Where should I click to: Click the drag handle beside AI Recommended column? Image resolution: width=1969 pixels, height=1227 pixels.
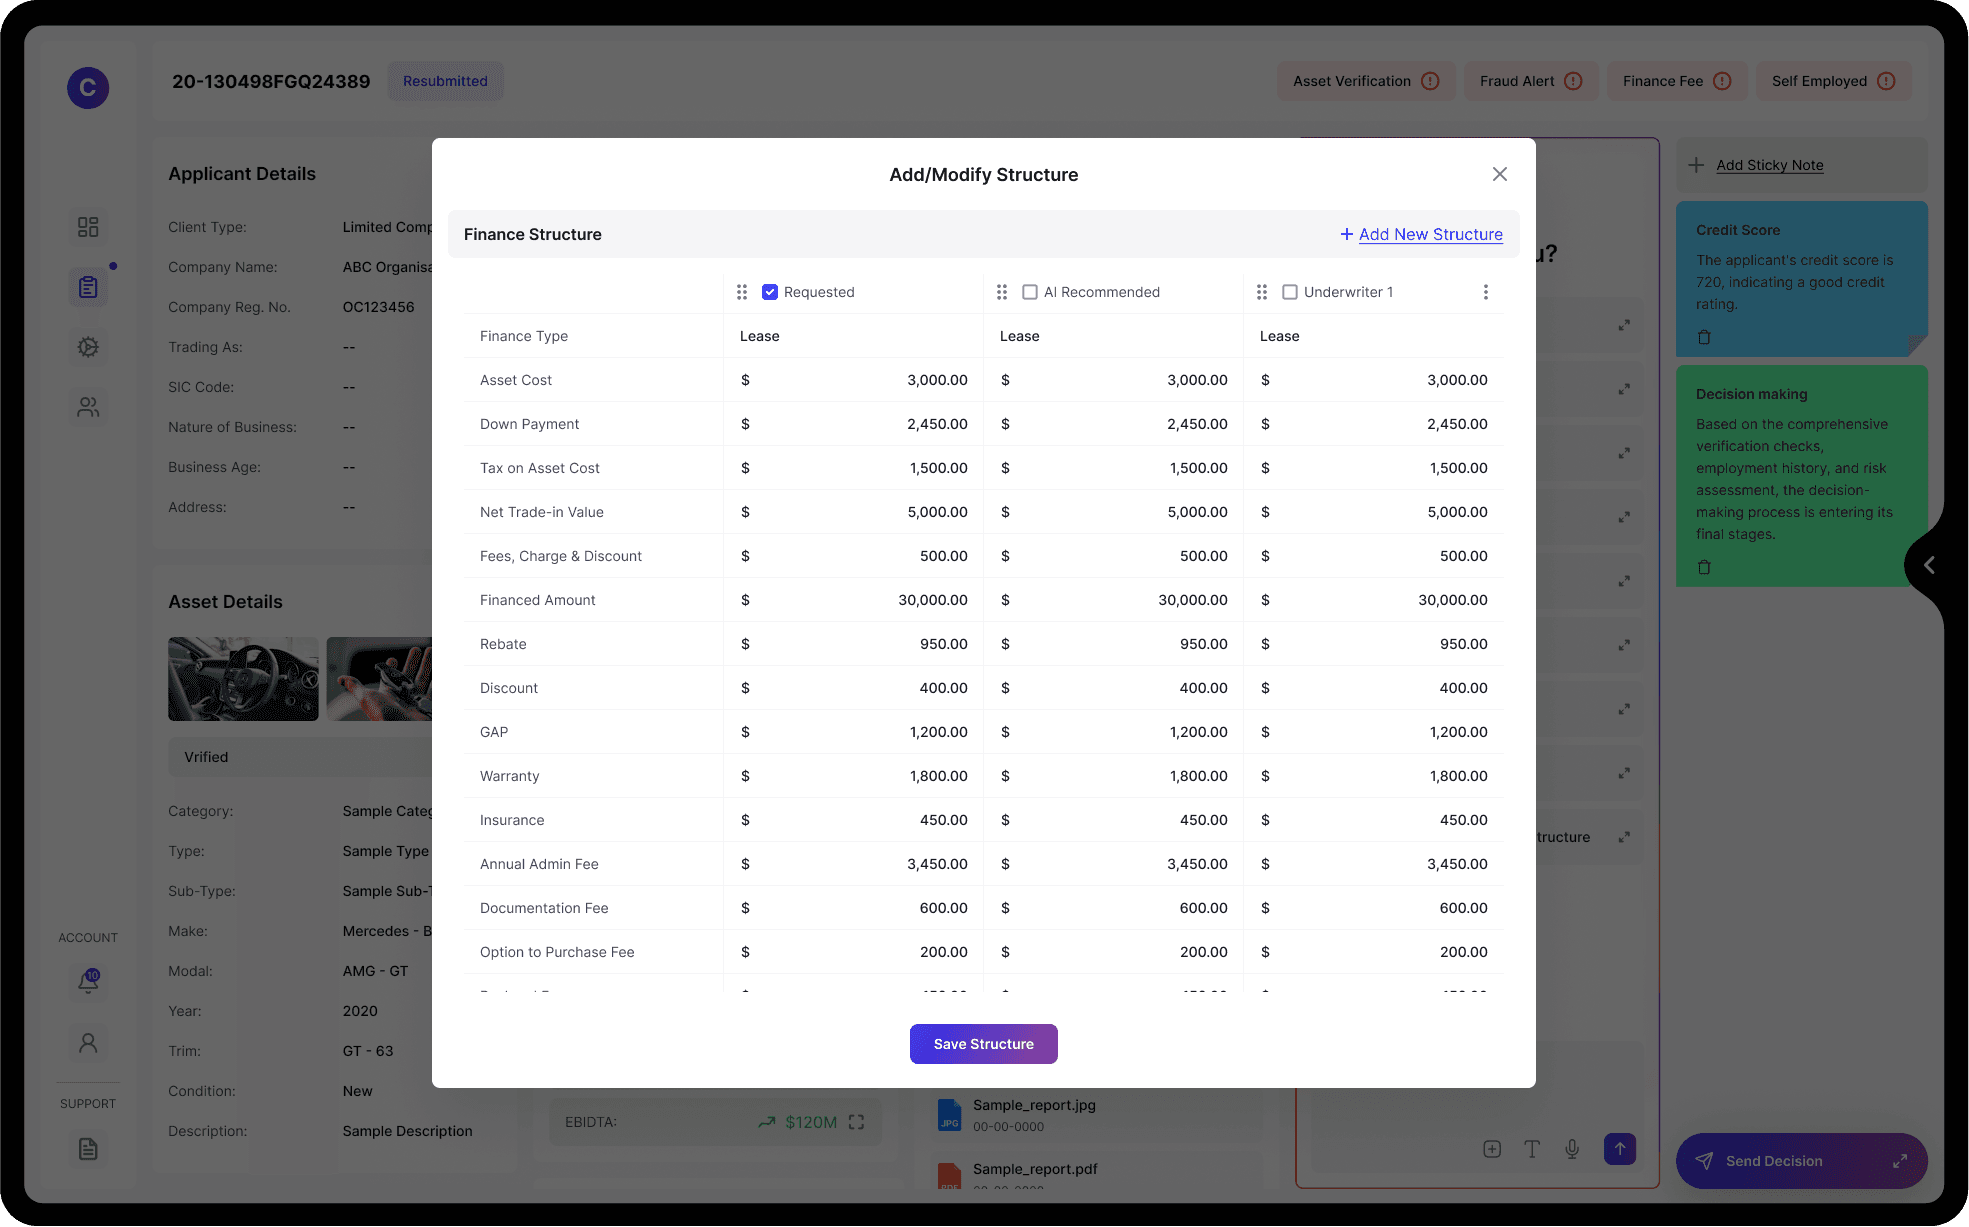point(1002,292)
